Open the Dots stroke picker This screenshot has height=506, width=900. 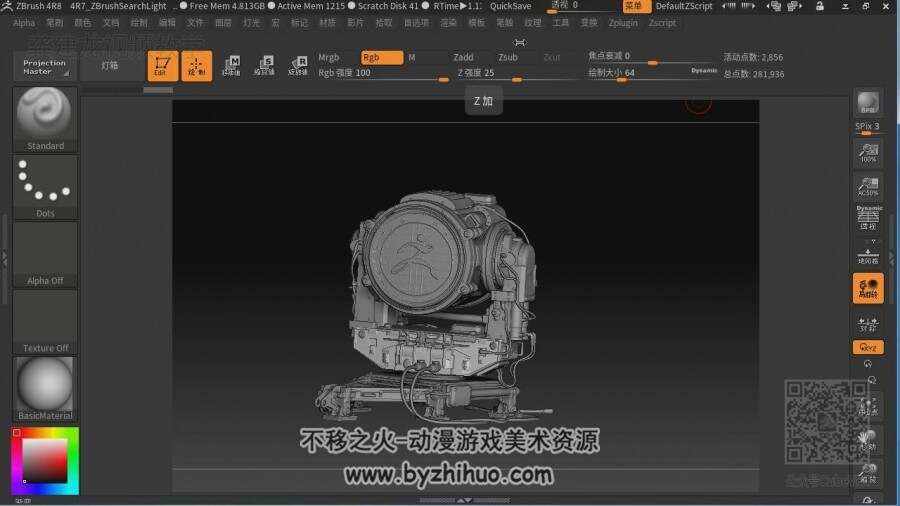[x=45, y=187]
